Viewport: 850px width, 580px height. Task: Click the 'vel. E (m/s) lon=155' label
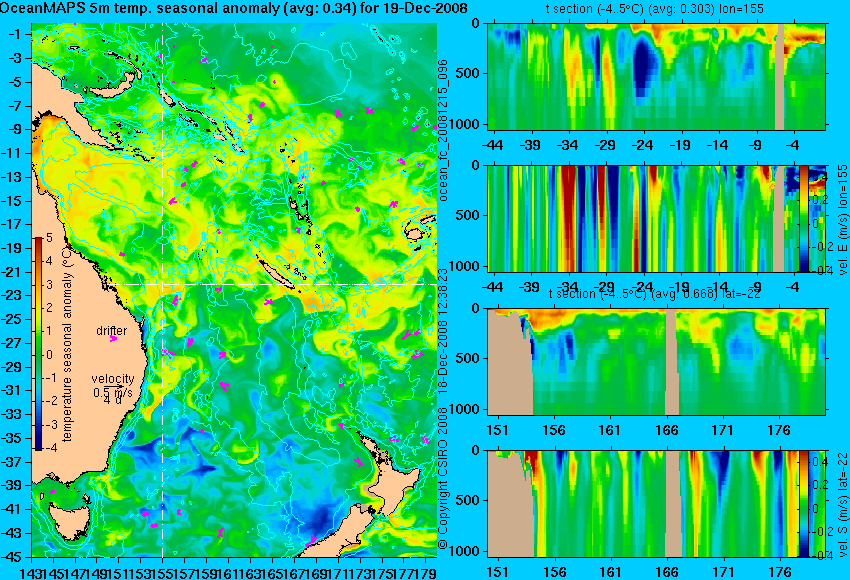click(x=842, y=220)
